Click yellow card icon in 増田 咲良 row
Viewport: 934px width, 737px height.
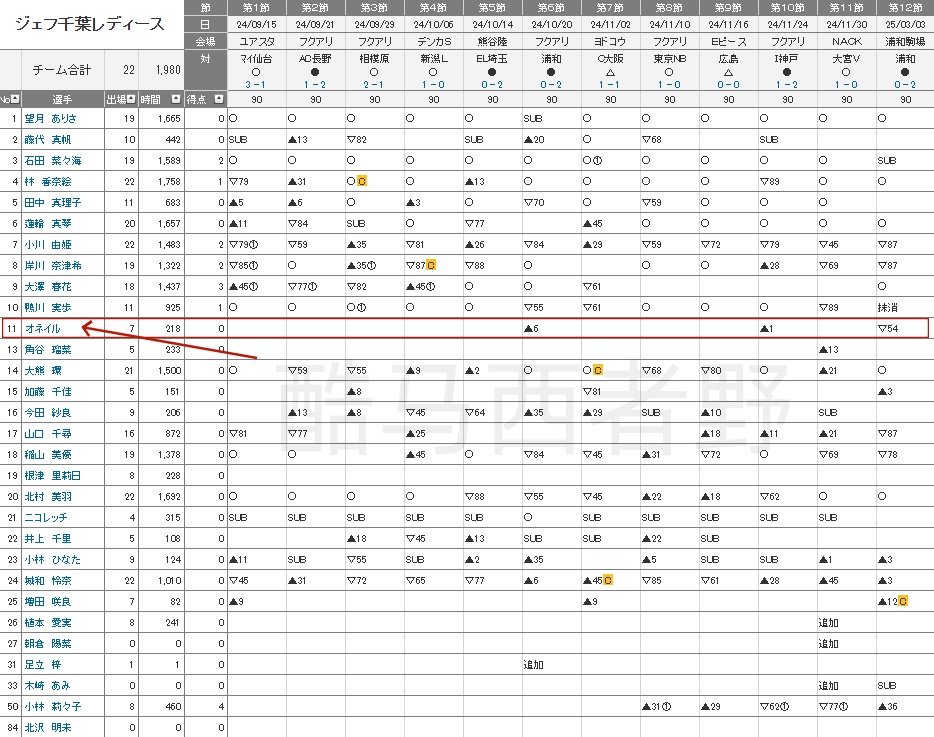tap(903, 601)
